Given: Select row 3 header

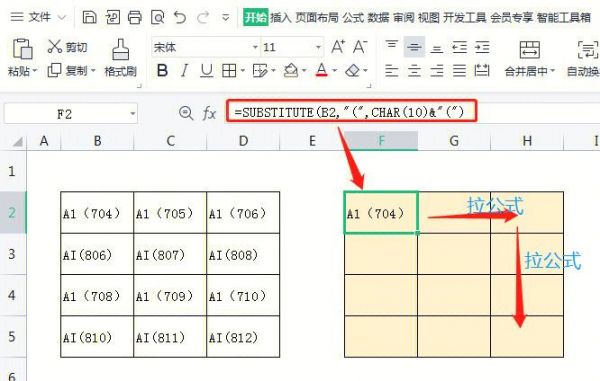Looking at the screenshot, I should click(12, 254).
